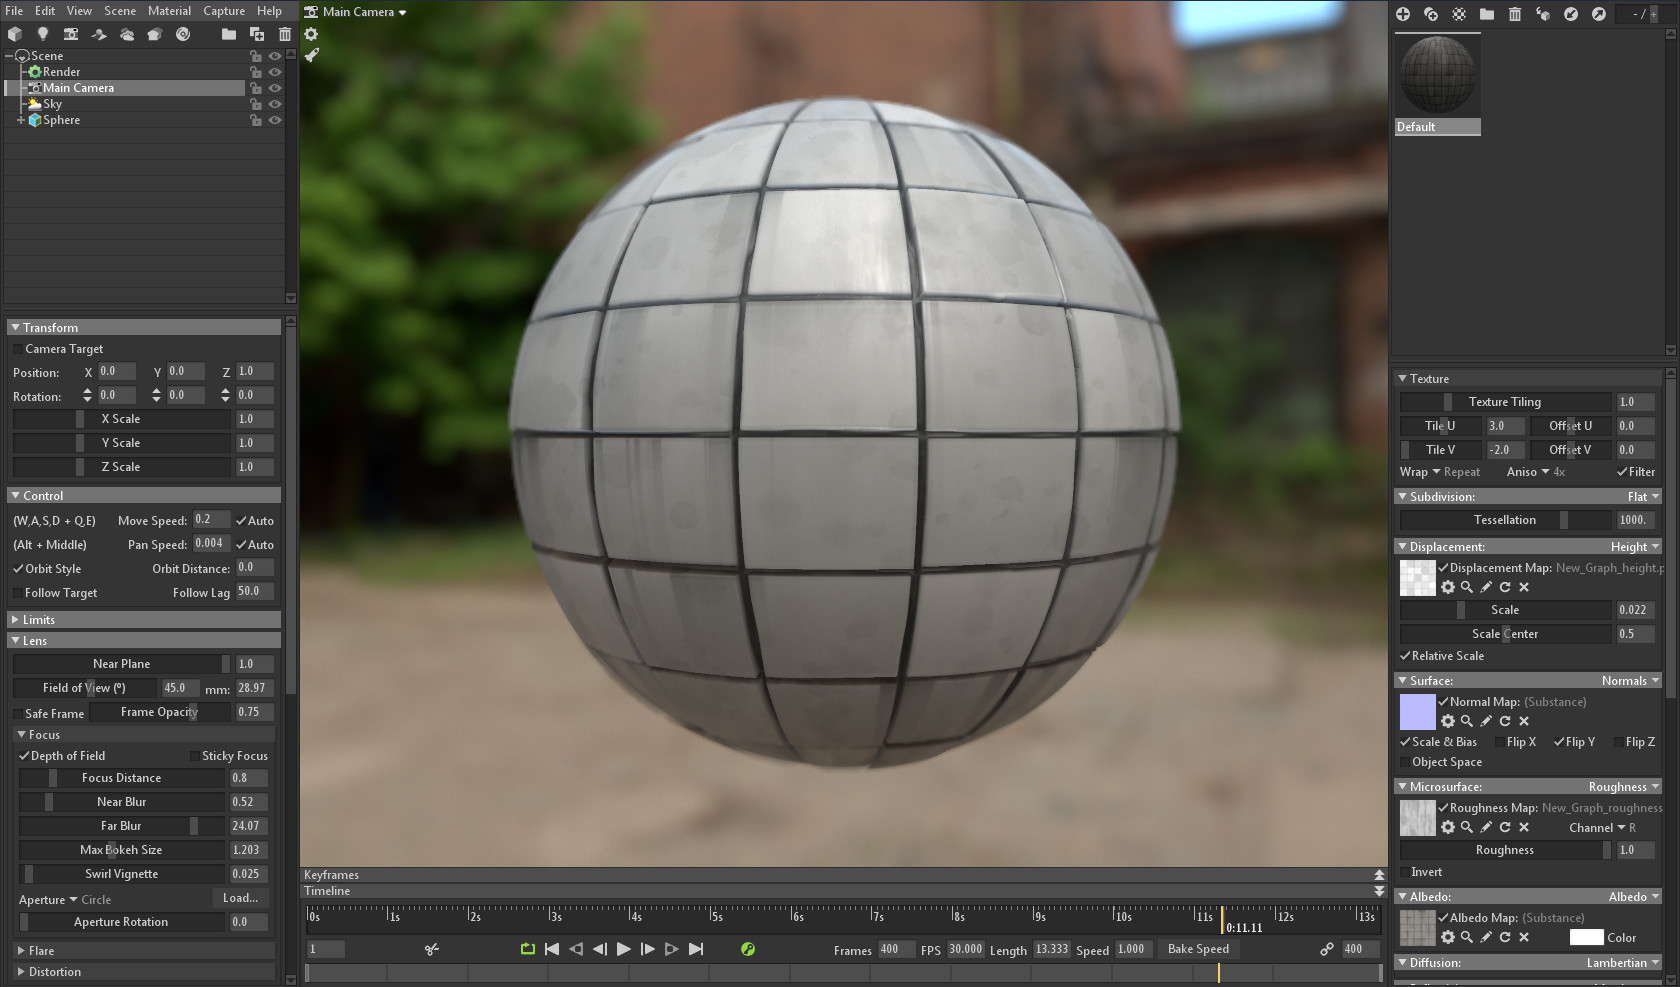Refresh the Roughness Map texture

point(1505,827)
